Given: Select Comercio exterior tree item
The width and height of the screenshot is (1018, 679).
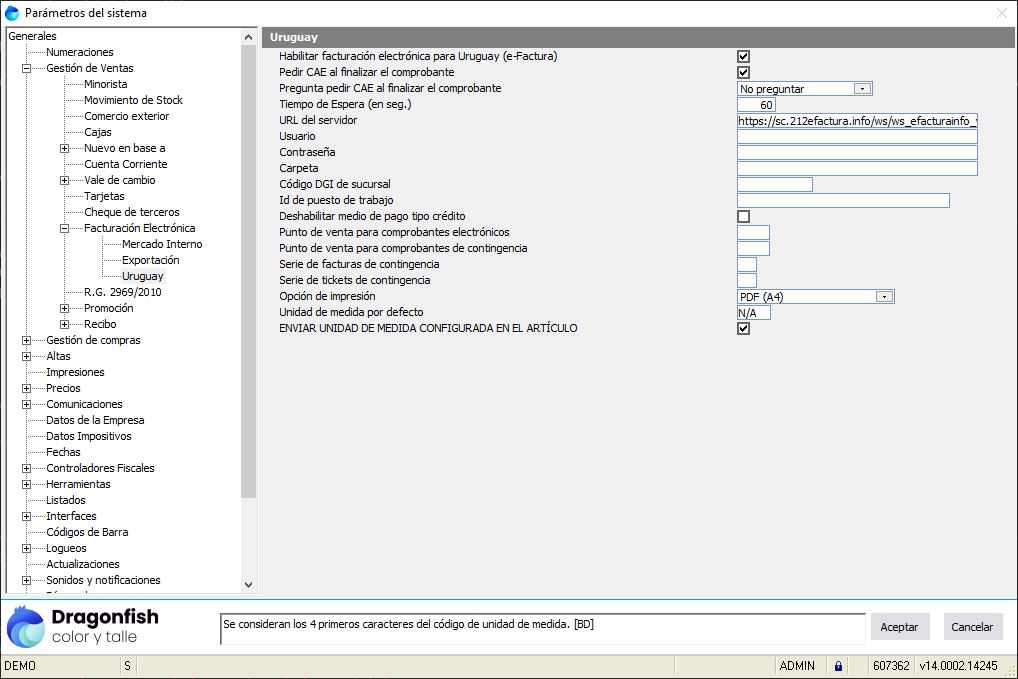Looking at the screenshot, I should 127,116.
